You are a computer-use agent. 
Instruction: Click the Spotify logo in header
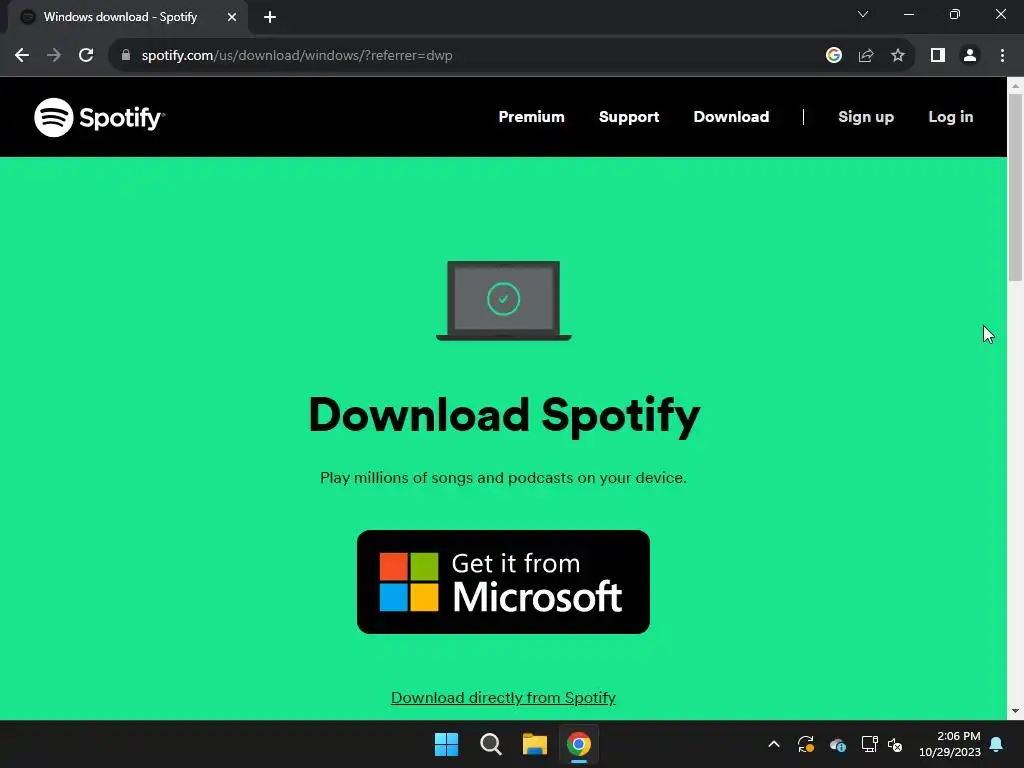[x=99, y=118]
